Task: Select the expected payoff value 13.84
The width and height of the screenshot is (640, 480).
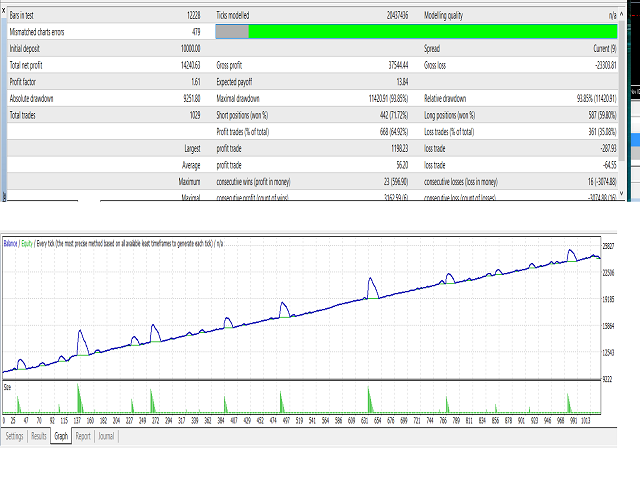Action: pyautogui.click(x=402, y=82)
